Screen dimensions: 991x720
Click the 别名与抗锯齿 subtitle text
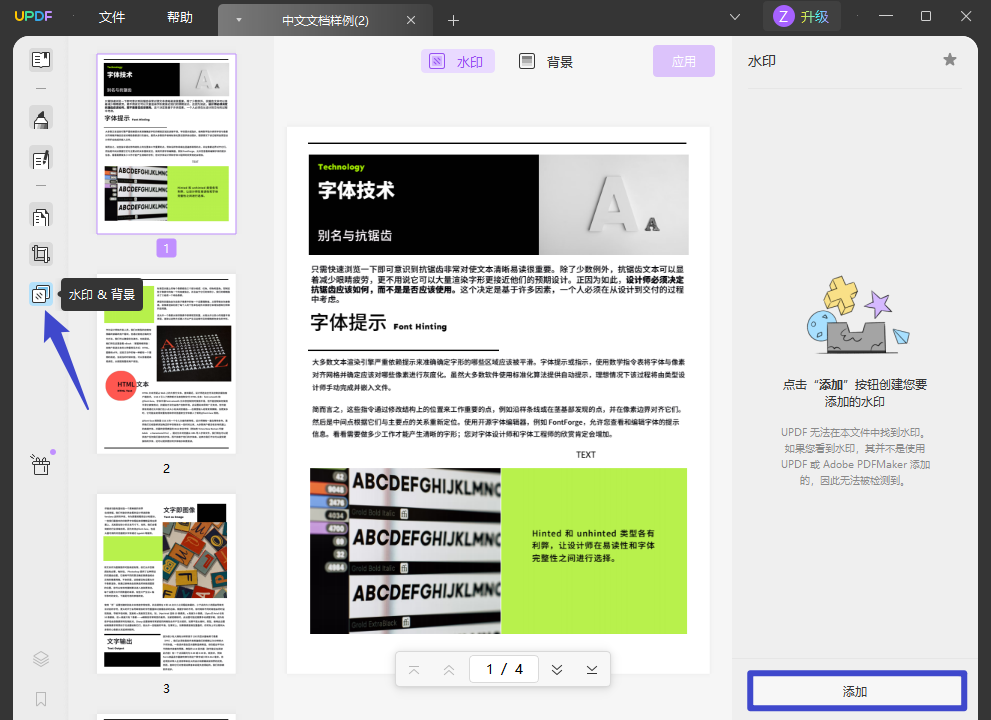(x=355, y=235)
